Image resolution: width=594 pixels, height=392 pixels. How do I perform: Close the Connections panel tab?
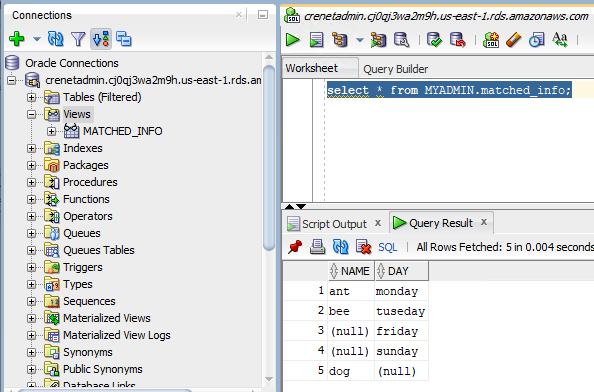239,15
